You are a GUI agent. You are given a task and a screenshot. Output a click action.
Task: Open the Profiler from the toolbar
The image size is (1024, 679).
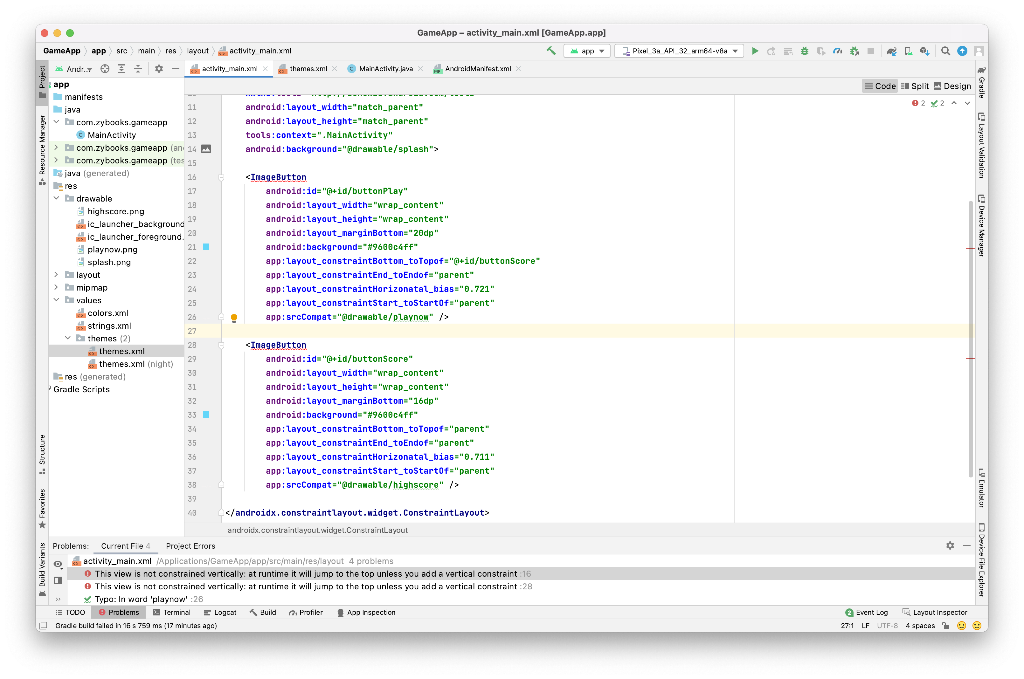pos(838,49)
